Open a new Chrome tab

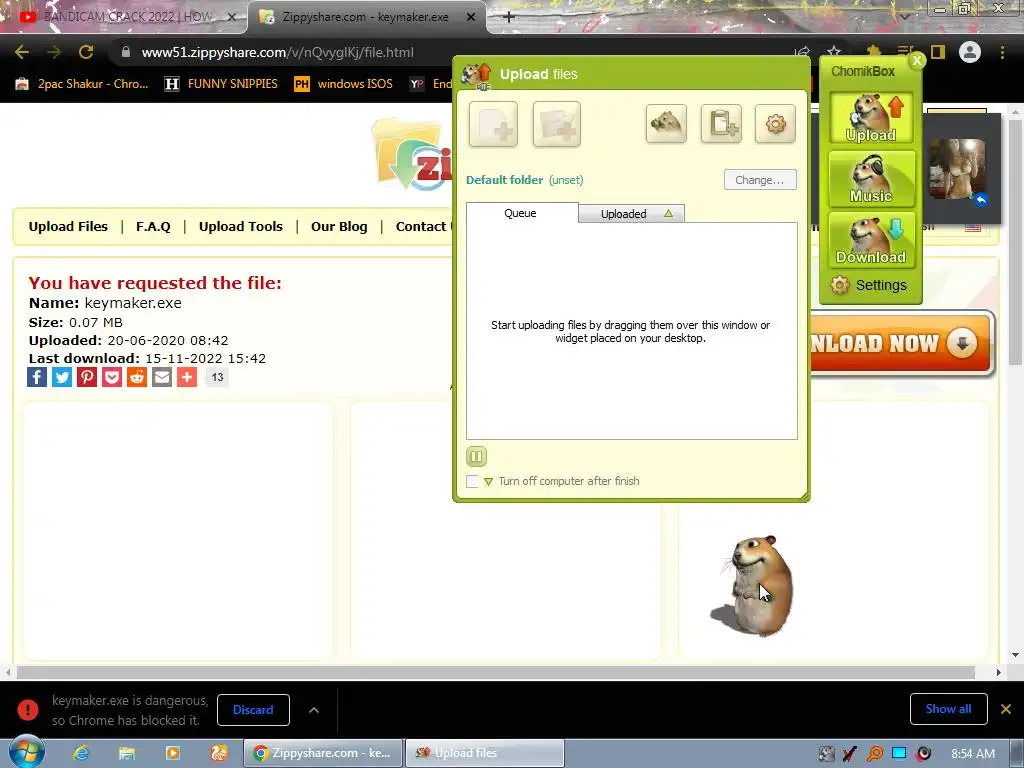tap(509, 17)
